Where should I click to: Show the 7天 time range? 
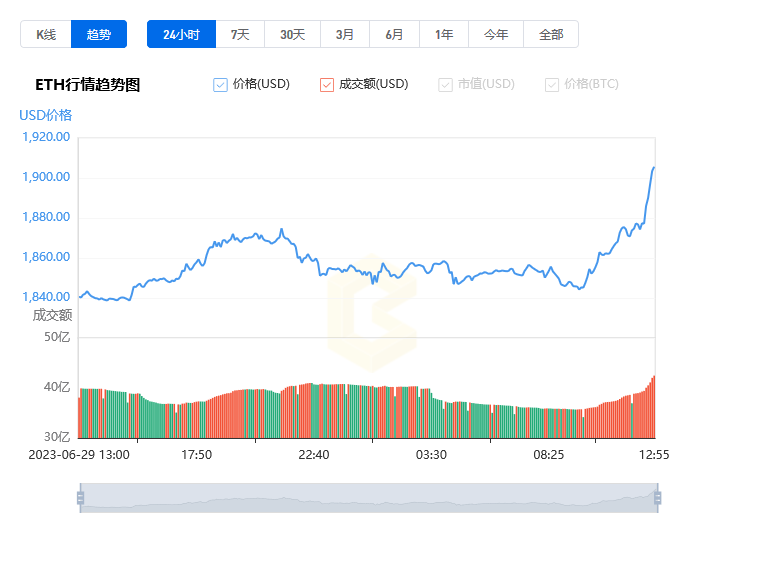point(240,34)
